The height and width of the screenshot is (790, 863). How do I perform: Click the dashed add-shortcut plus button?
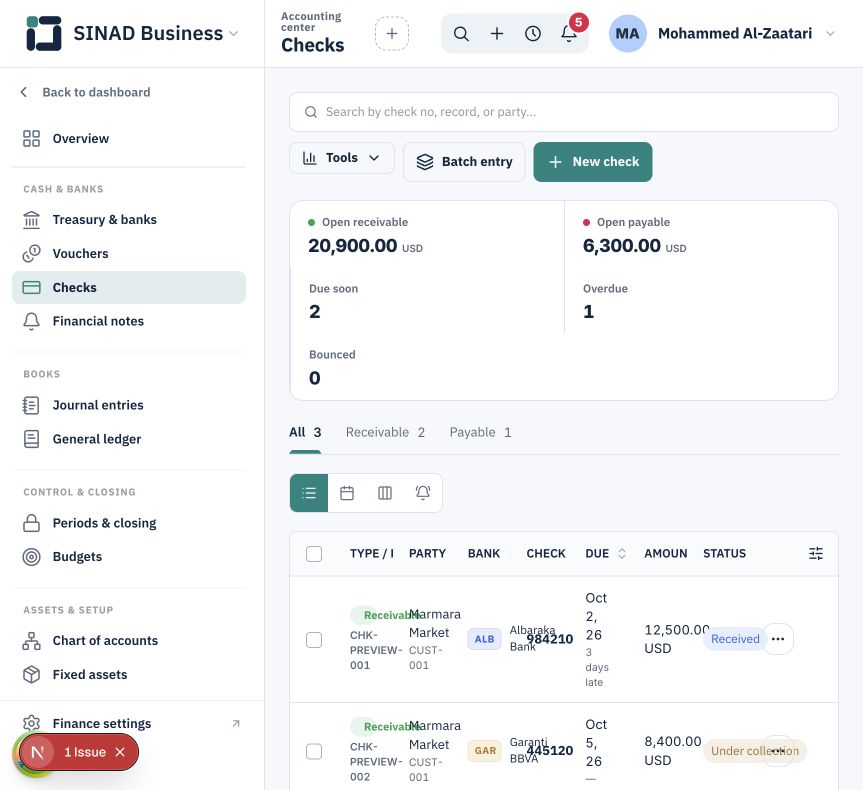(x=392, y=34)
